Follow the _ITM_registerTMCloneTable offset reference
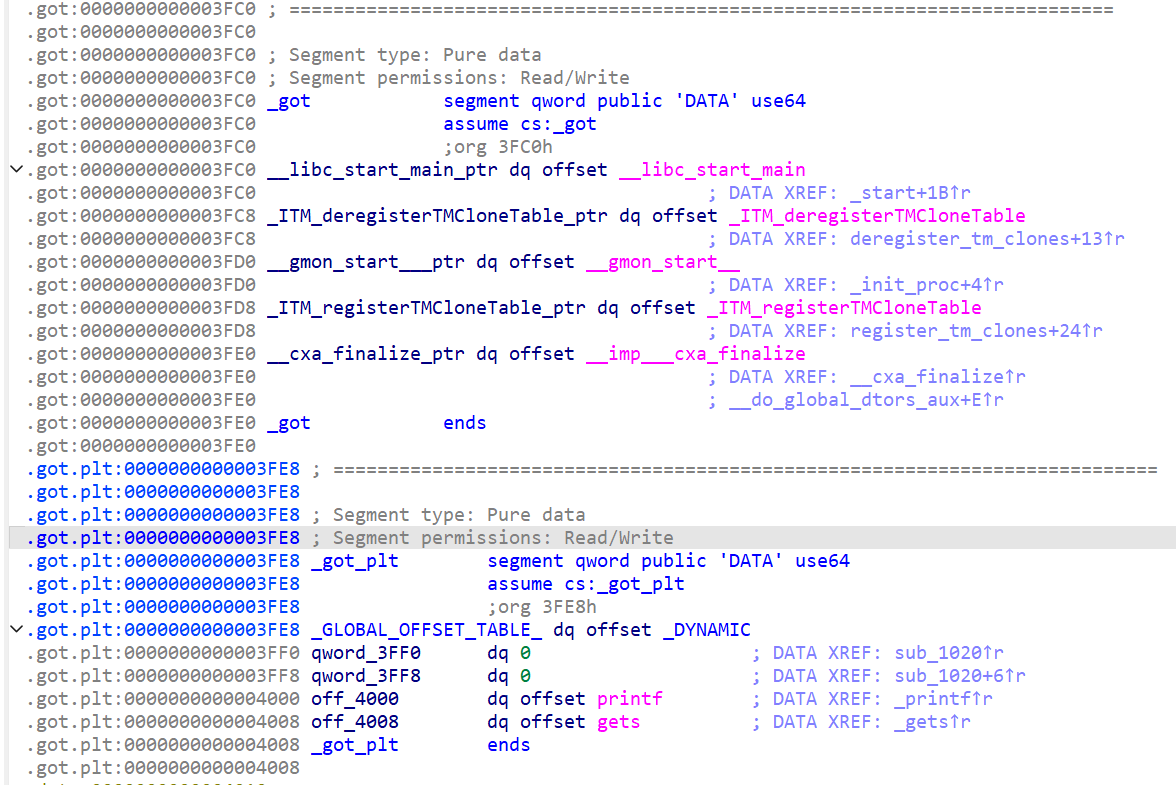This screenshot has width=1176, height=785. tap(844, 308)
